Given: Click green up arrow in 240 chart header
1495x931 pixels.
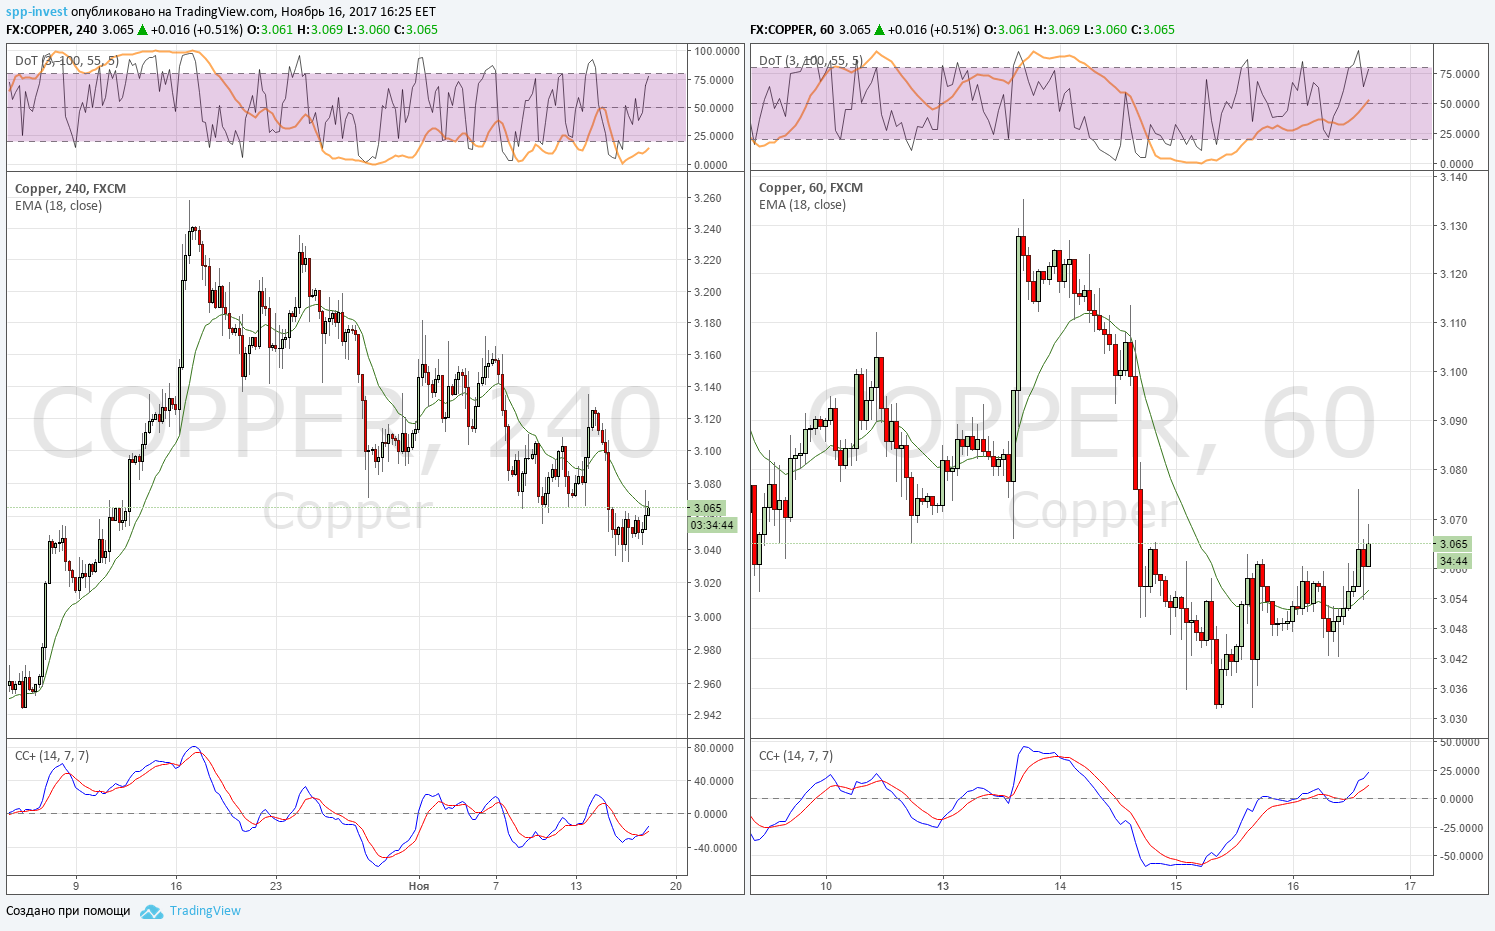Looking at the screenshot, I should (143, 30).
